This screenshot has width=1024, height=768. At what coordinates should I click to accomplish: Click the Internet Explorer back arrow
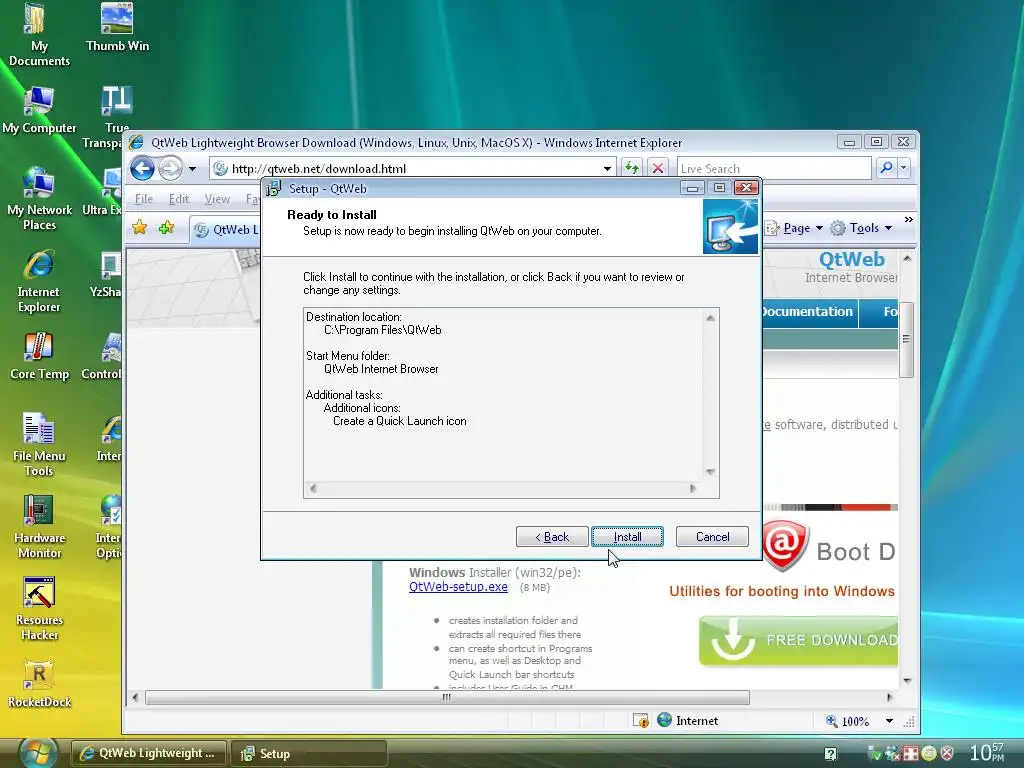[x=142, y=168]
